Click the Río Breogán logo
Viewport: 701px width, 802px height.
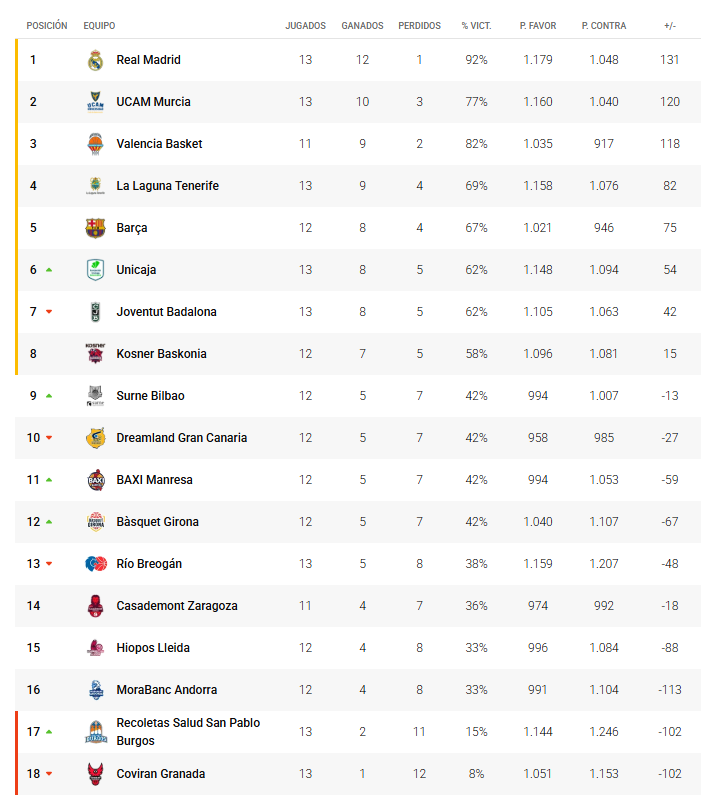click(95, 564)
